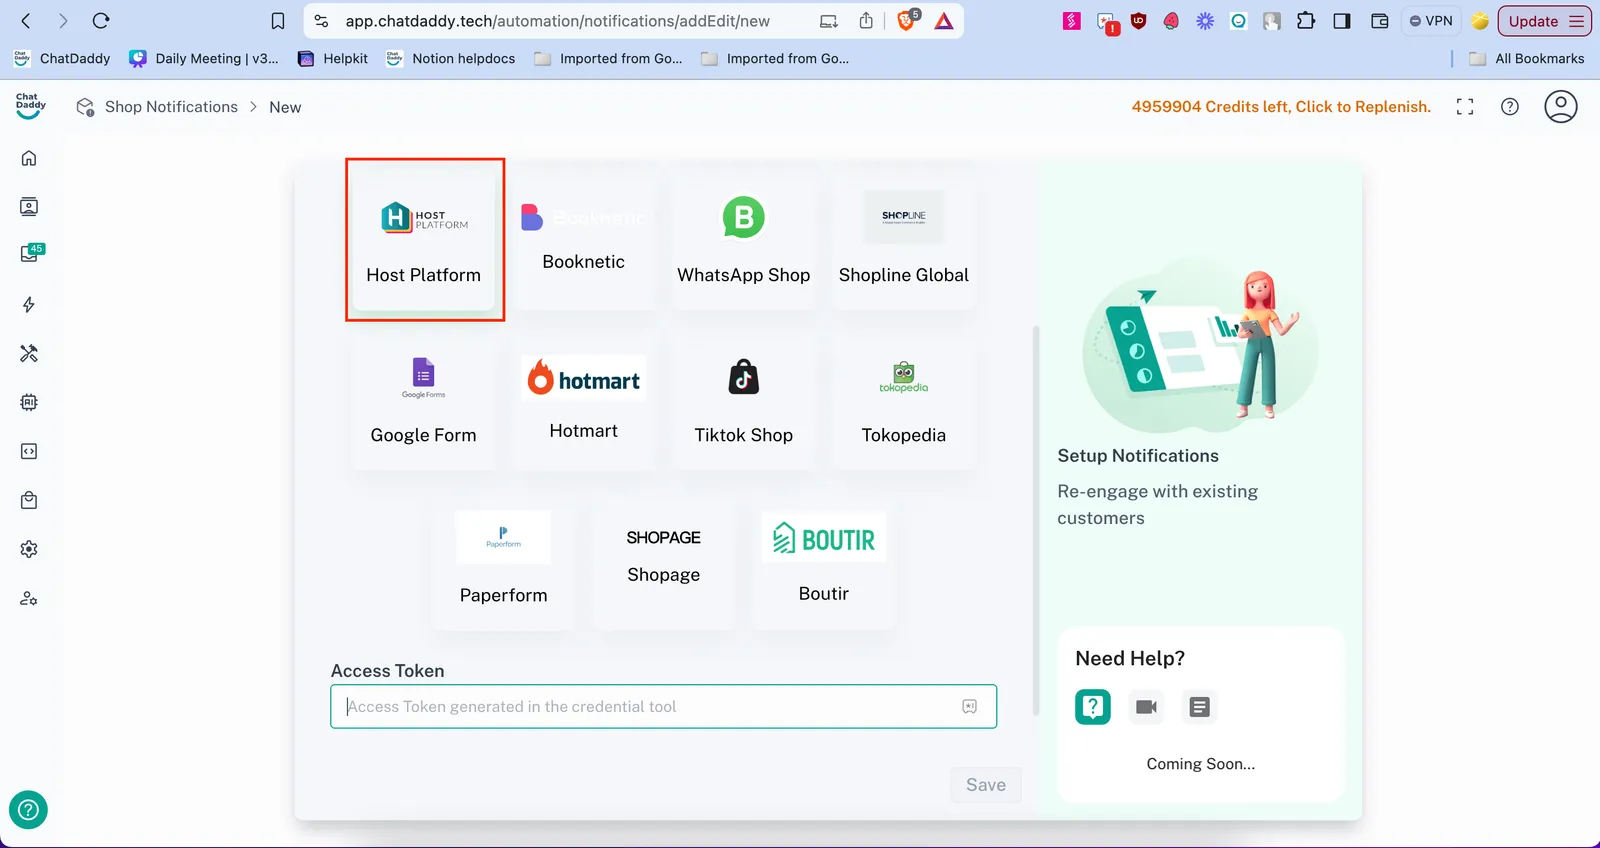Select the Tiktok Shop platform
The height and width of the screenshot is (848, 1600).
[x=743, y=401]
